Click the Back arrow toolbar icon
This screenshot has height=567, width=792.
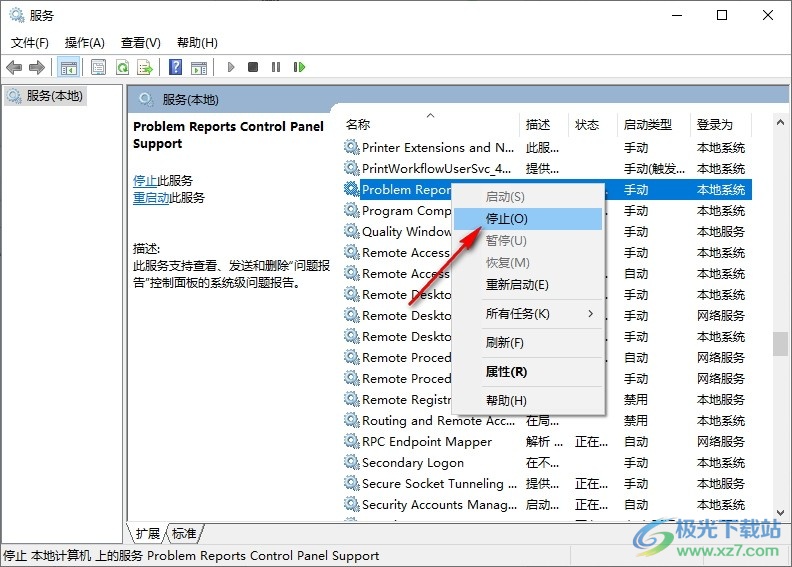click(14, 67)
